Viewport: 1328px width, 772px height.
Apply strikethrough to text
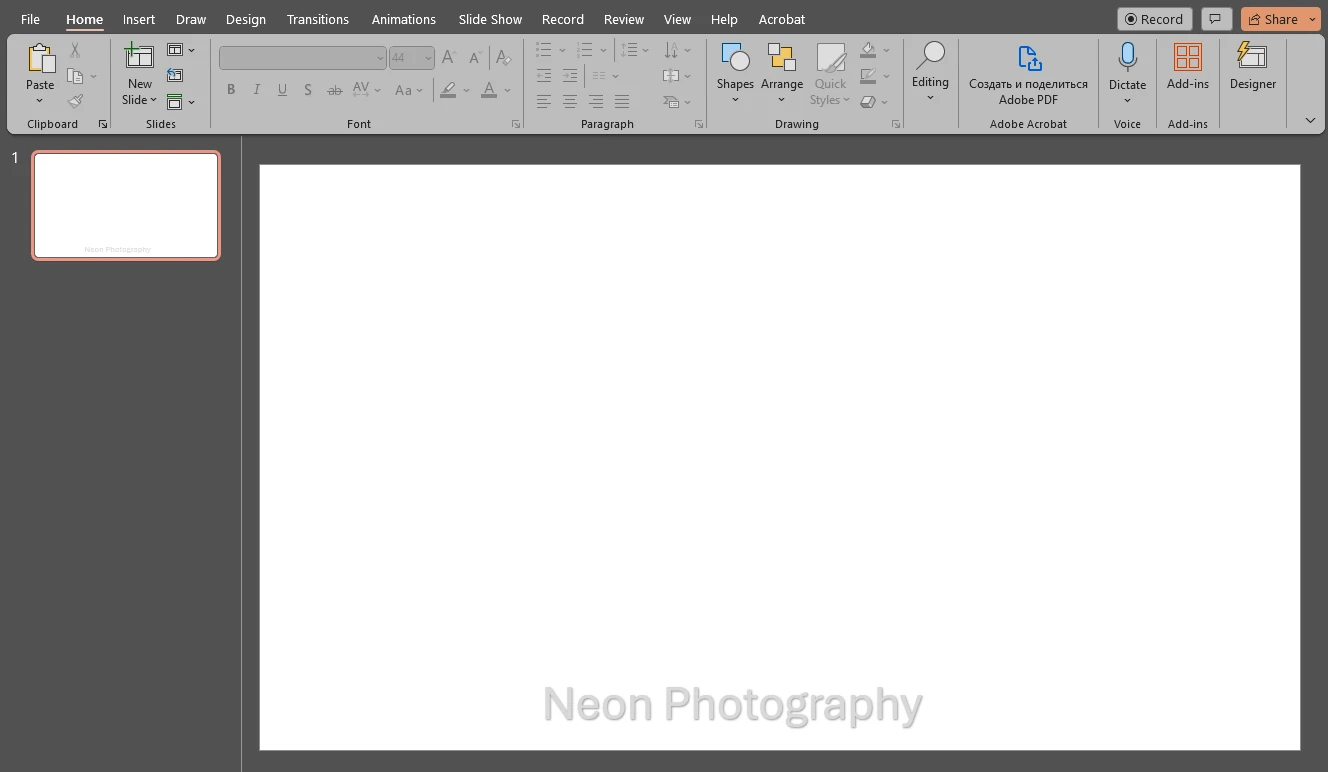point(334,89)
